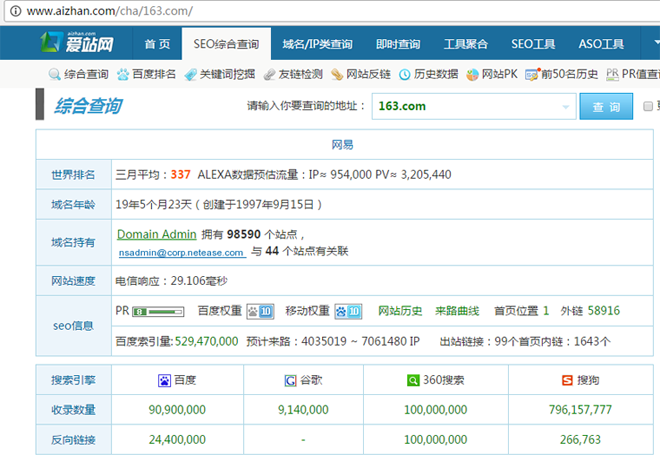Open the 来路曲线 link
Image resolution: width=660 pixels, height=461 pixels.
tap(457, 311)
